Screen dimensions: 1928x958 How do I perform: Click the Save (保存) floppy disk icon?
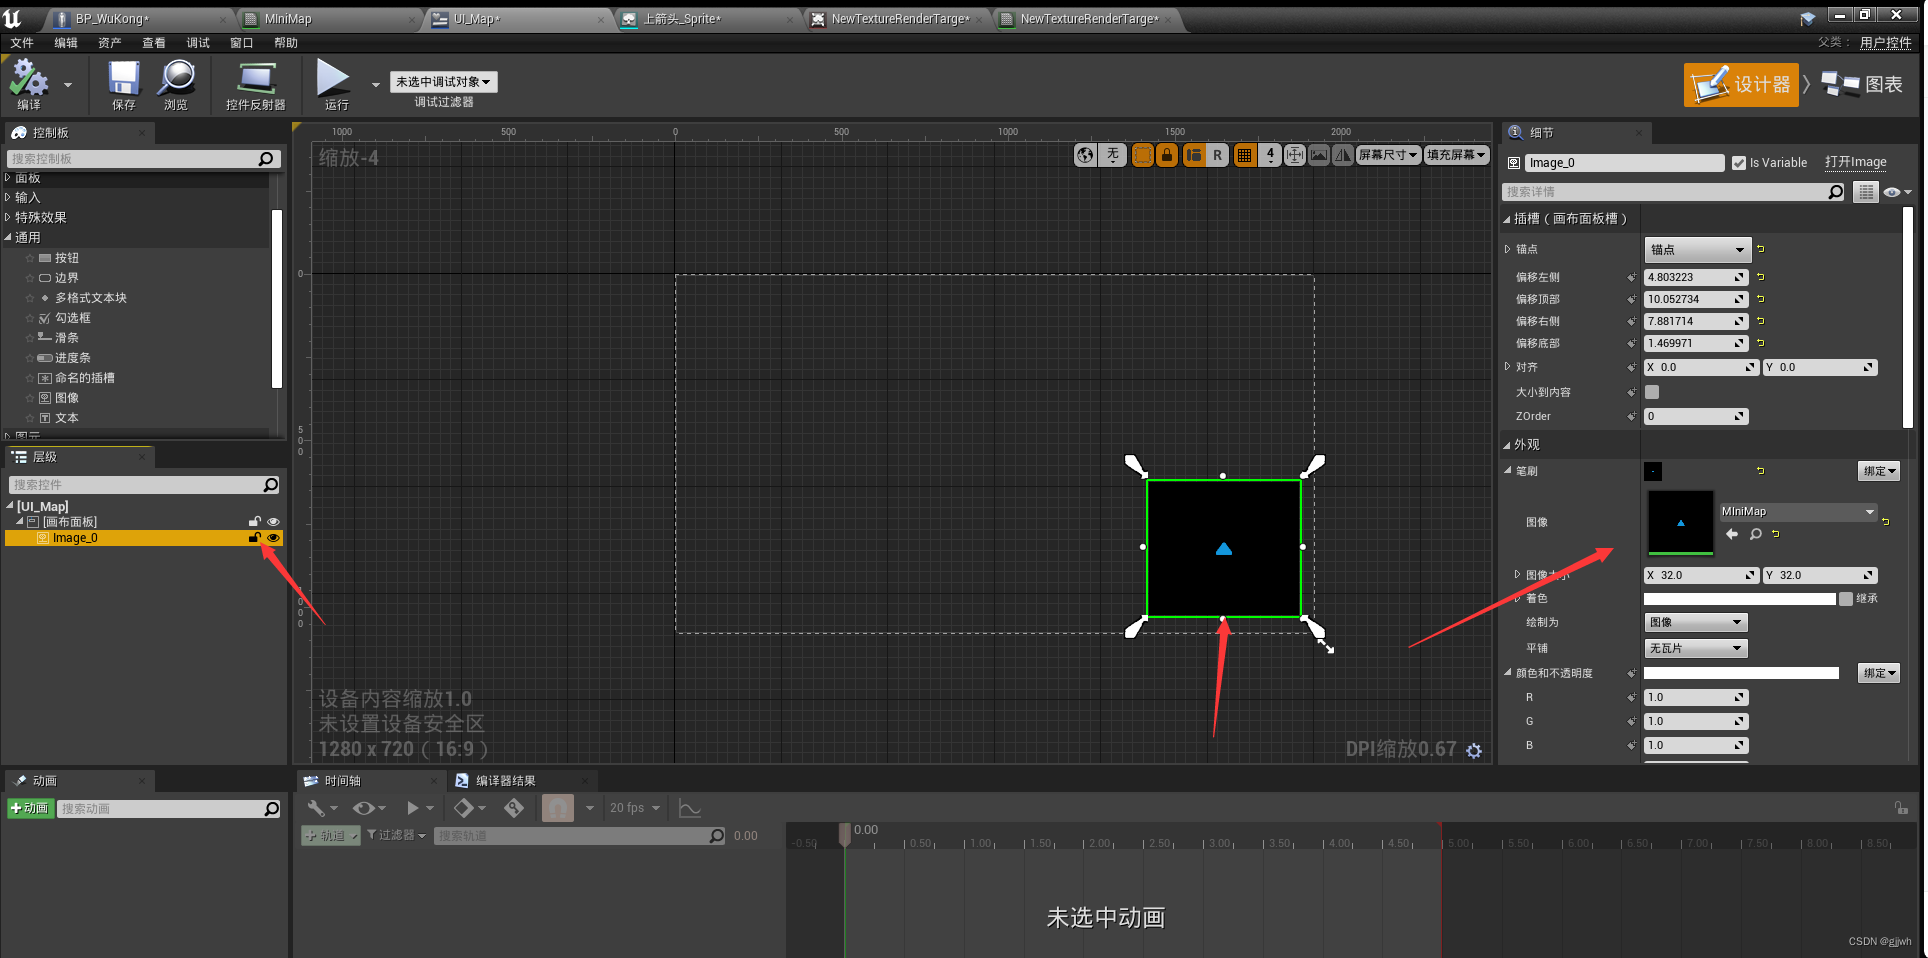tap(124, 83)
